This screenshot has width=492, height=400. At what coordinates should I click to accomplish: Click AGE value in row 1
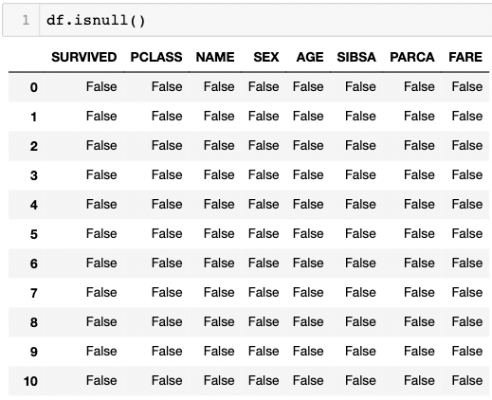click(x=308, y=116)
